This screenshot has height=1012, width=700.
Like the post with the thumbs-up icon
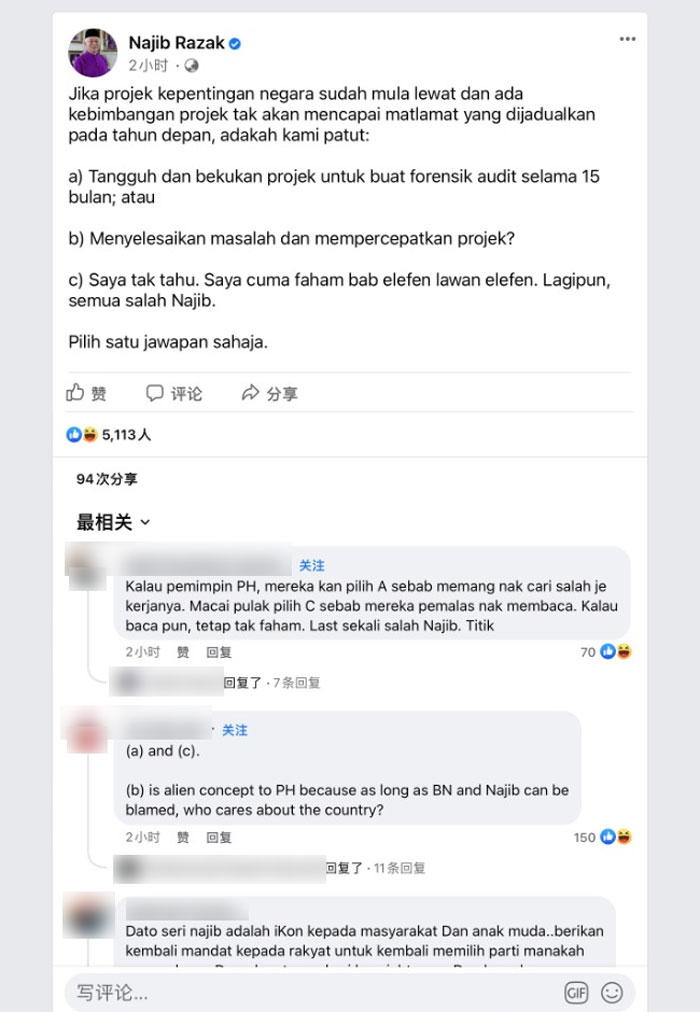pos(75,392)
